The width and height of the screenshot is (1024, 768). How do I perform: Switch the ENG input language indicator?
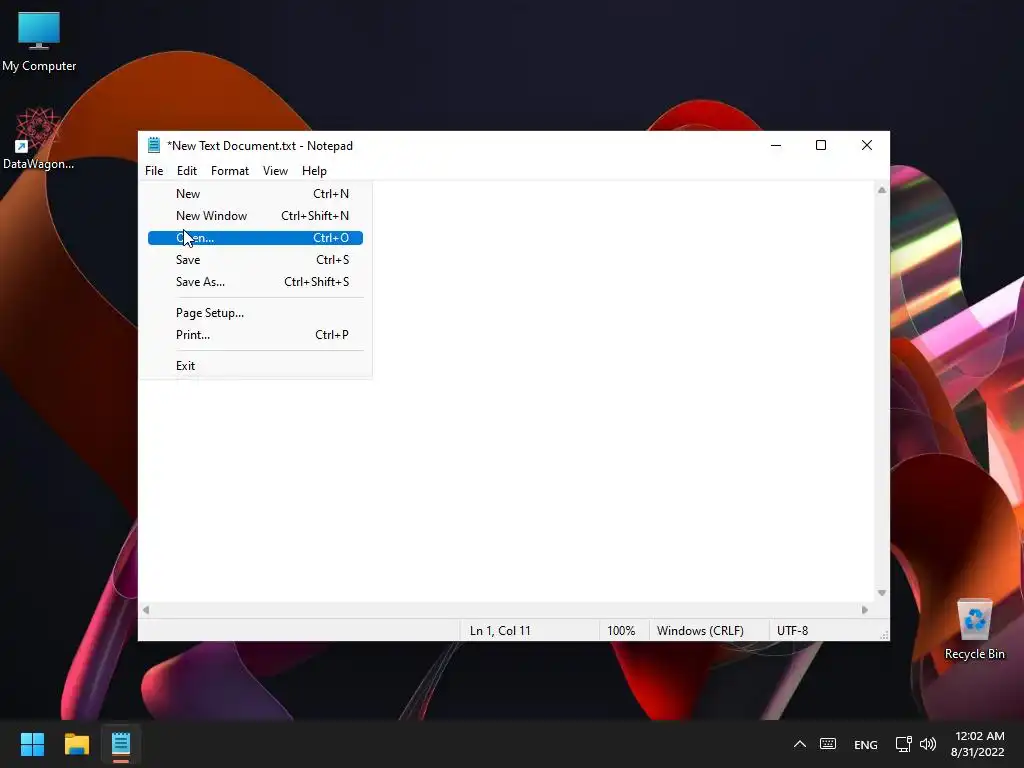[865, 744]
